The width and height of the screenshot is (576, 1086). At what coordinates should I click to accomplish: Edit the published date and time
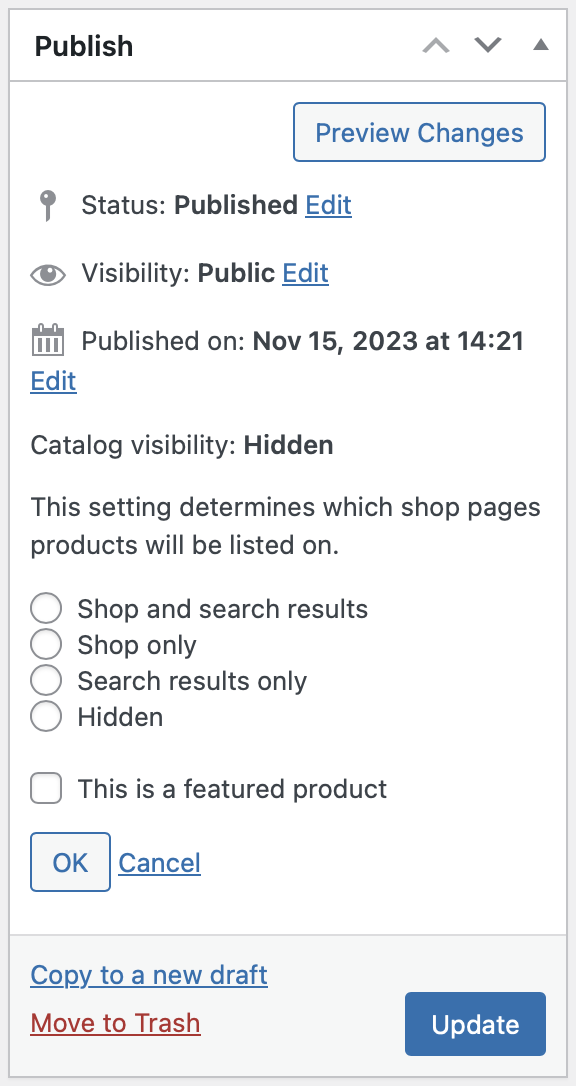click(x=53, y=381)
